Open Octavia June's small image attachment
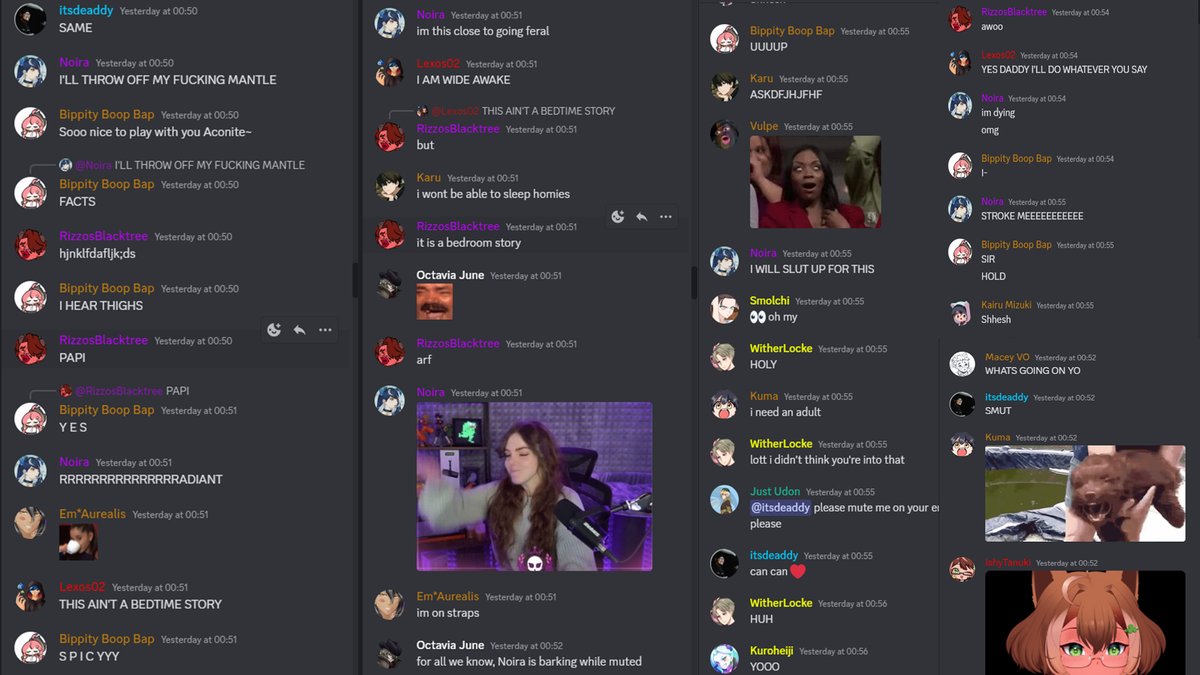Screen dimensions: 1200x675 [435, 301]
